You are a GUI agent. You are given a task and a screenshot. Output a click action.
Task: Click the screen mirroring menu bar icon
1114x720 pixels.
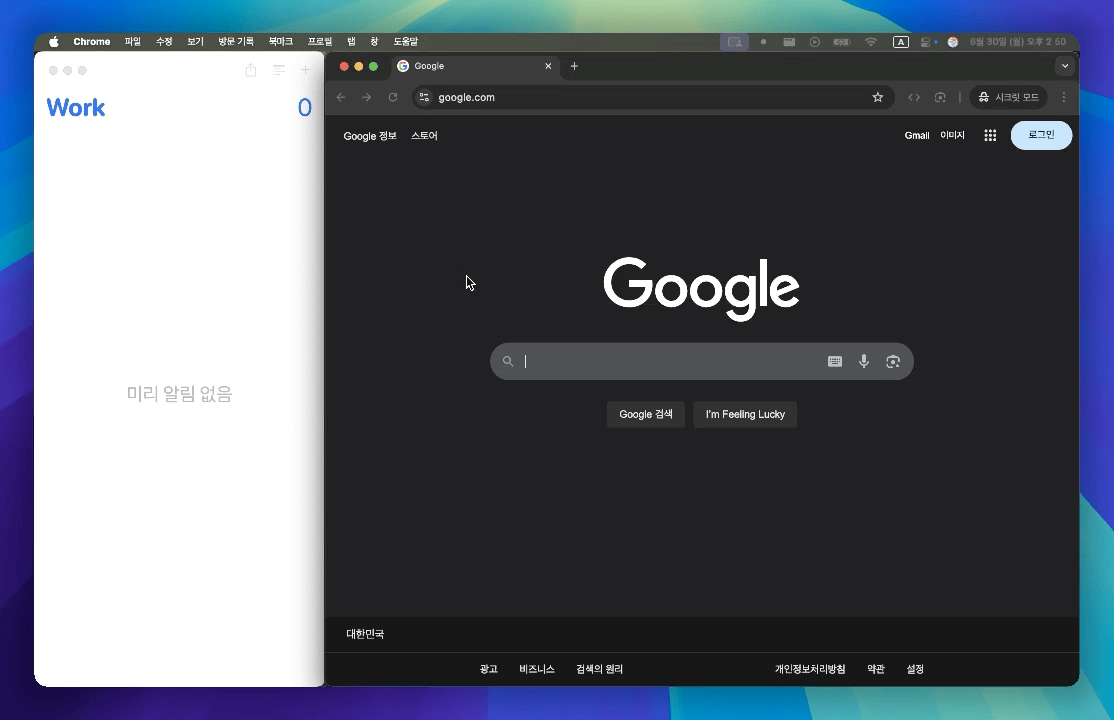click(735, 42)
